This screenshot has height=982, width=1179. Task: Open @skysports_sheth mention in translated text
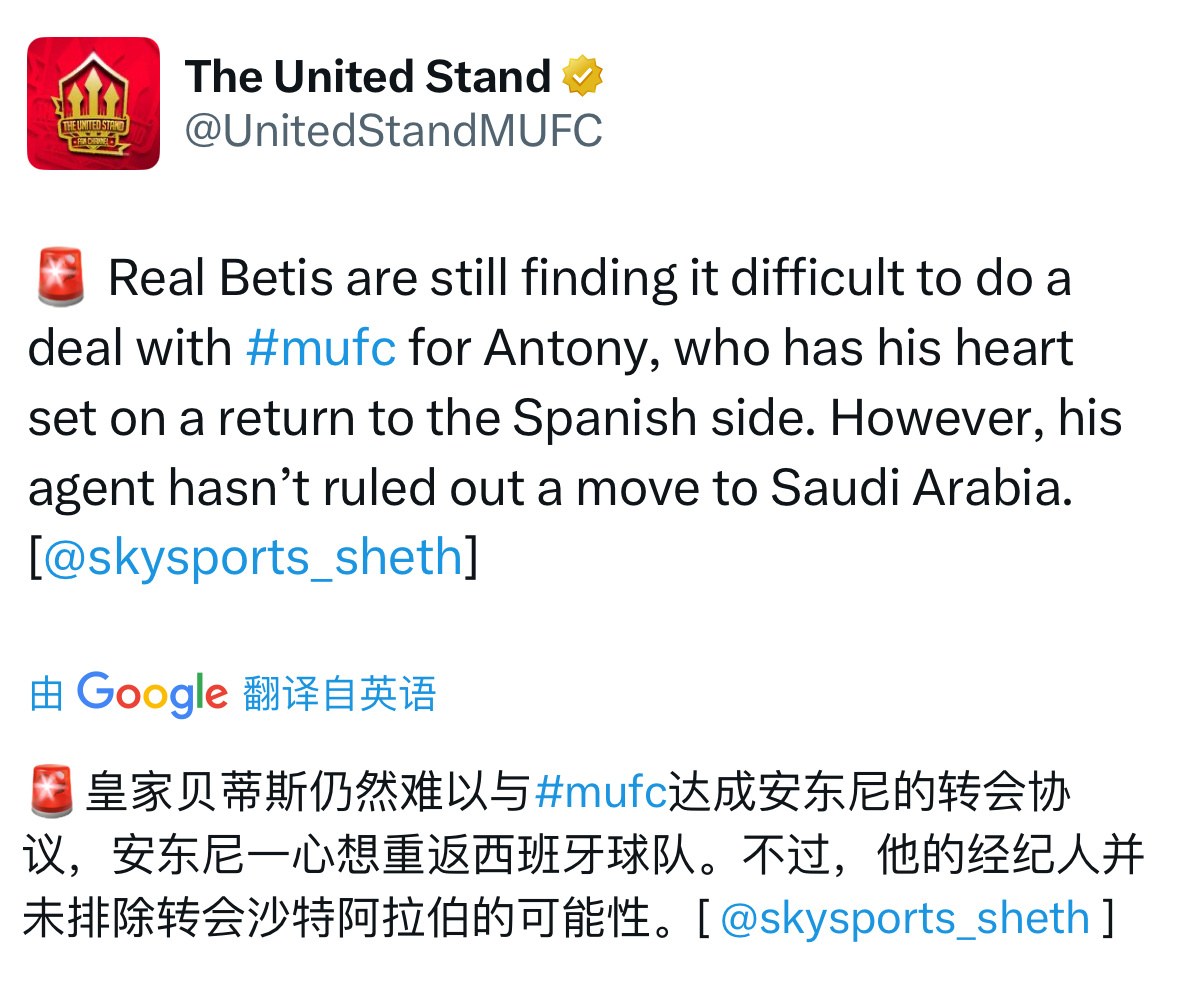pyautogui.click(x=905, y=918)
